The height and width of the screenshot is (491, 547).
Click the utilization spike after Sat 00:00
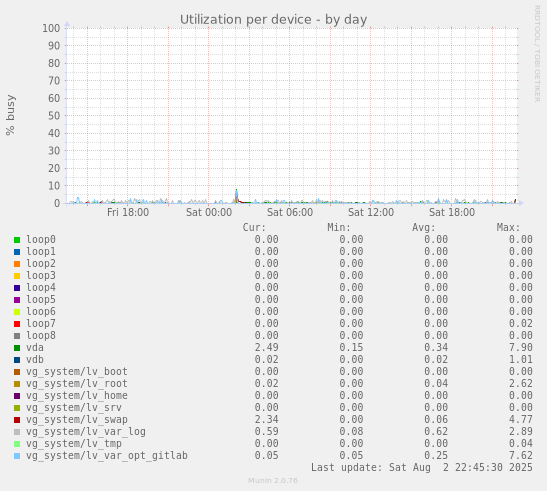click(x=237, y=196)
